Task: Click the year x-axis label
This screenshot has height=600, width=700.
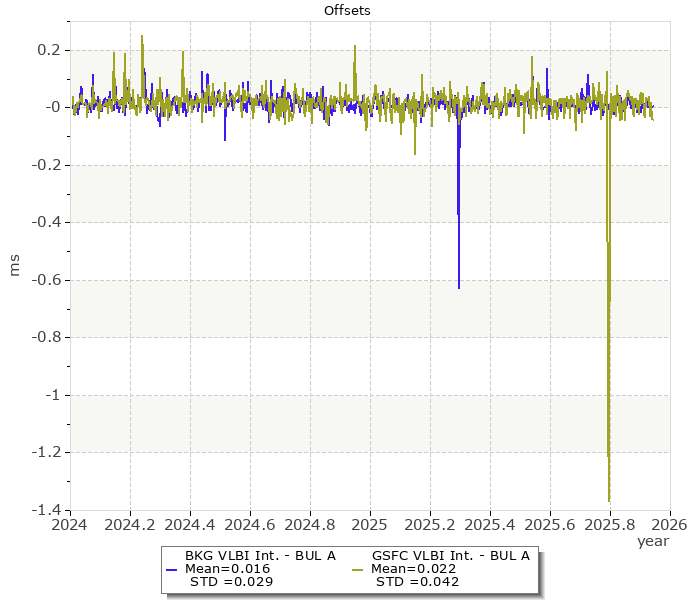Action: coord(652,541)
